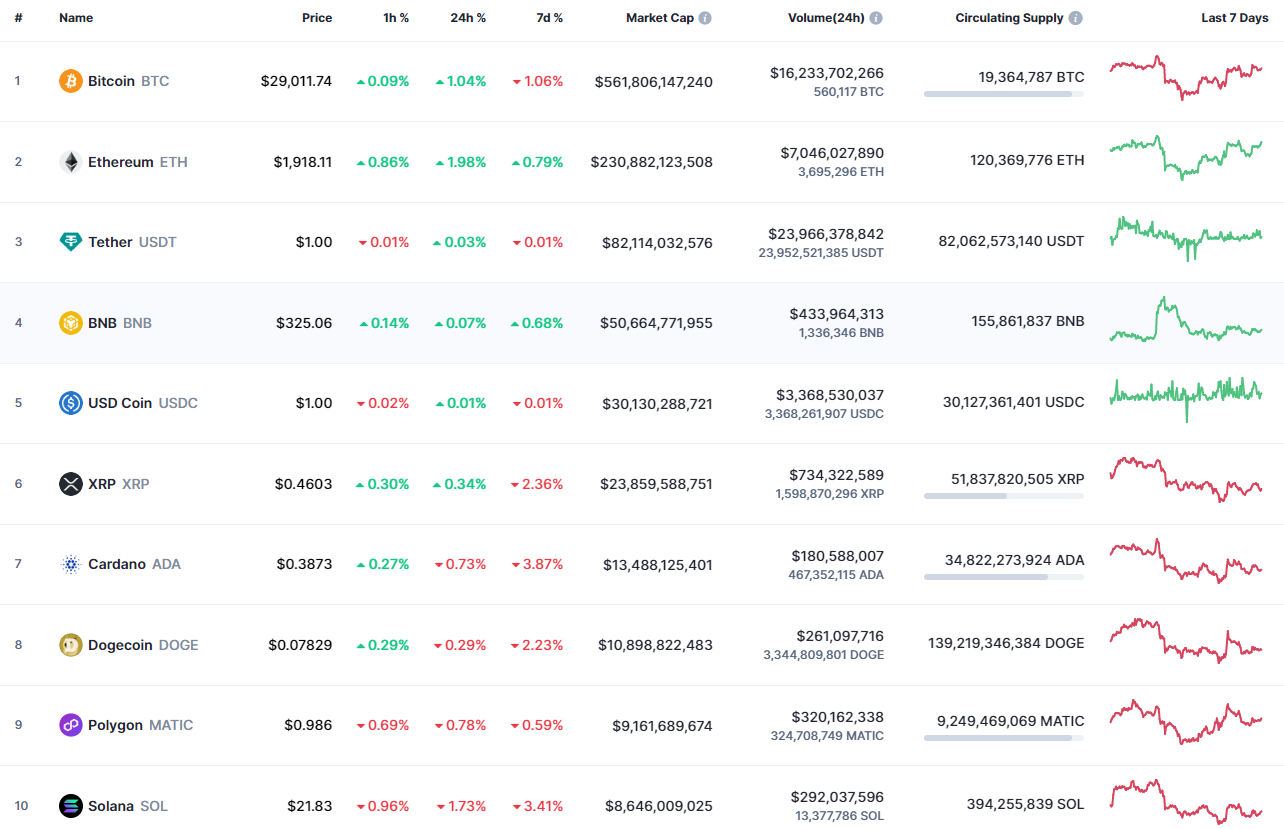Image resolution: width=1284 pixels, height=829 pixels.
Task: Open the Circulating Supply info tooltip
Action: click(1075, 17)
